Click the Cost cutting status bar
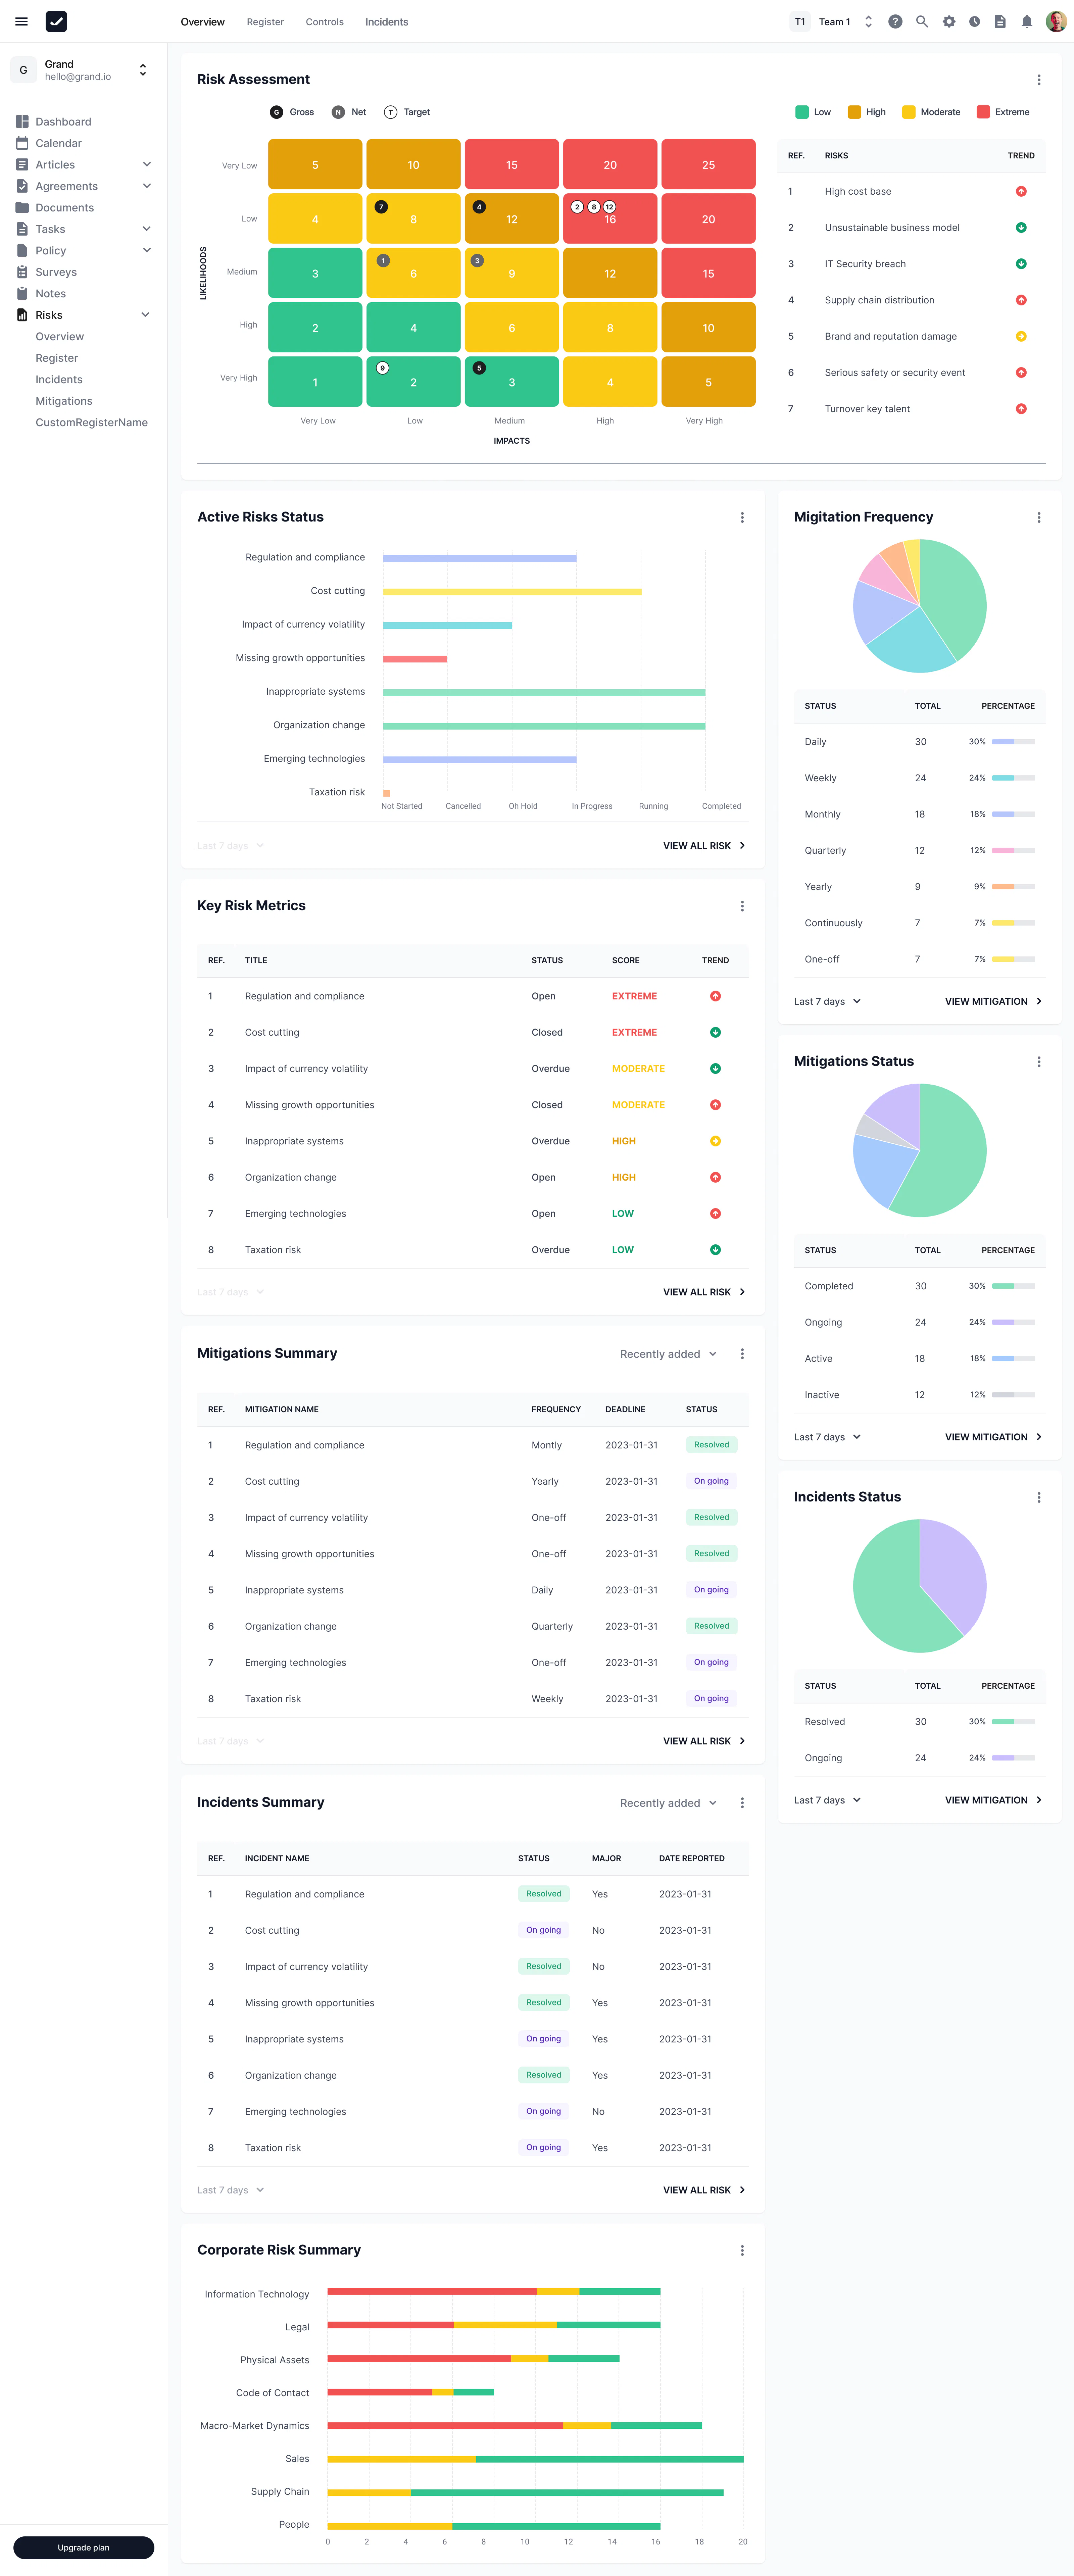The image size is (1074, 2576). [x=512, y=592]
